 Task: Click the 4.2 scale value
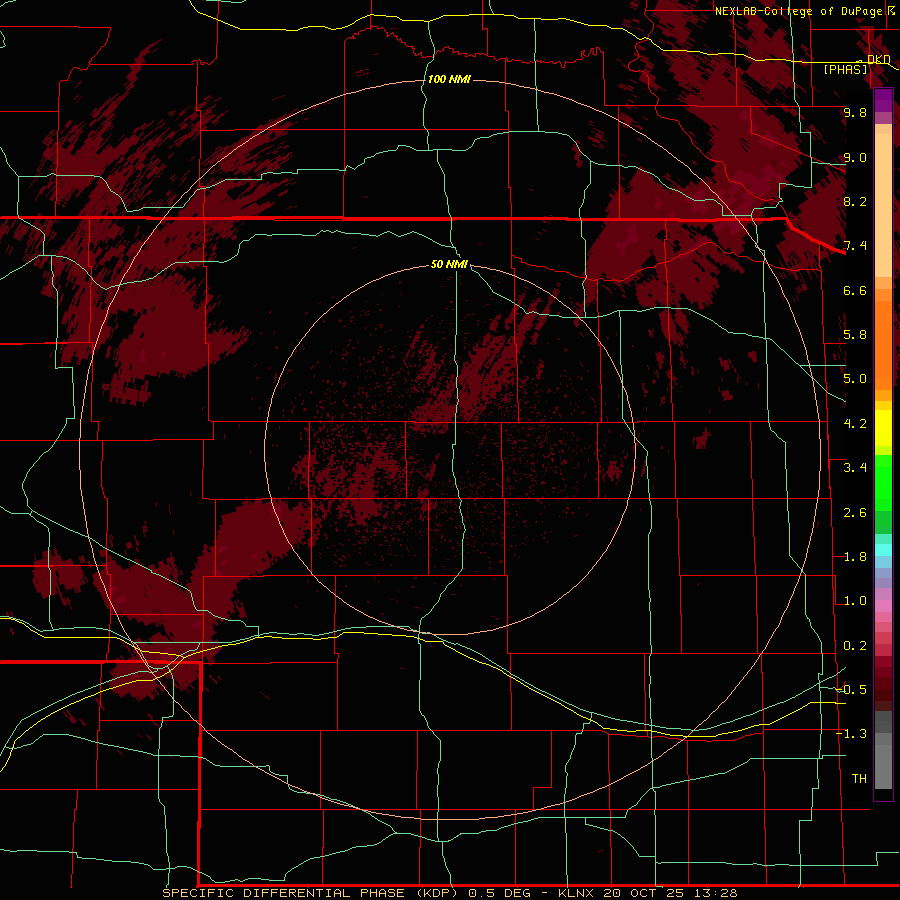coord(855,424)
